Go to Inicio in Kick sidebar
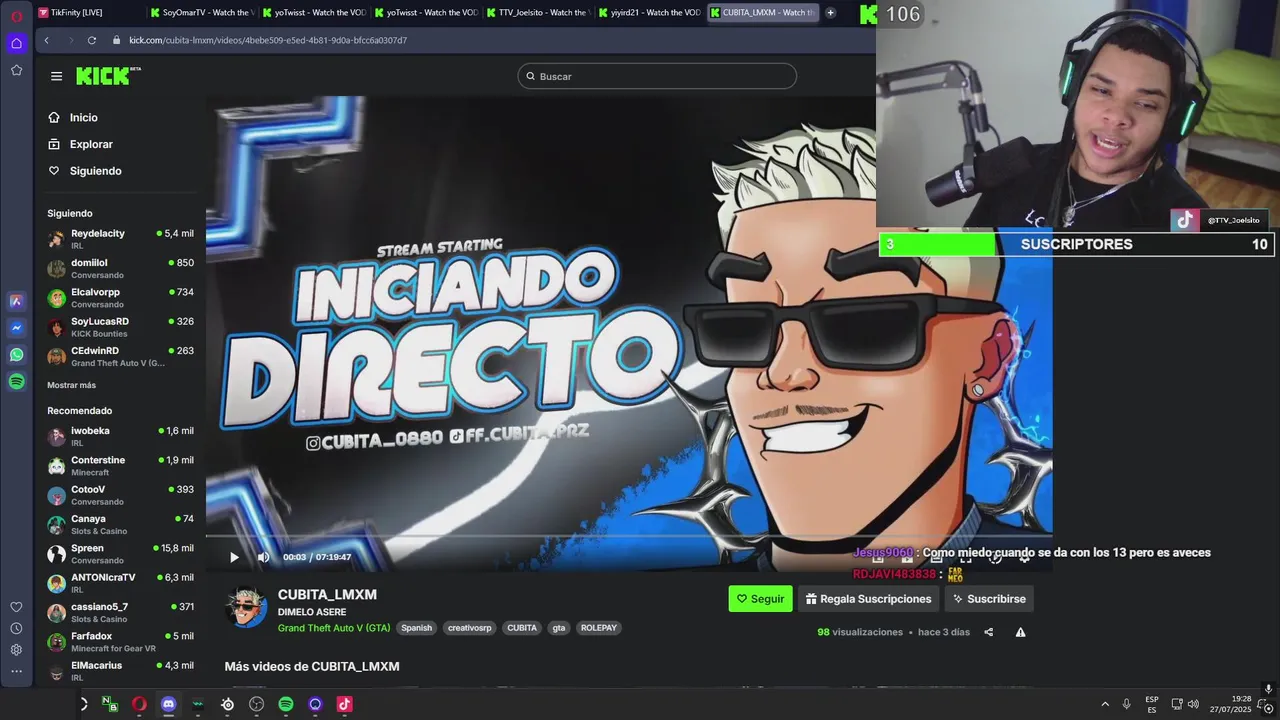Screen dimensions: 1280x720 [73, 118]
